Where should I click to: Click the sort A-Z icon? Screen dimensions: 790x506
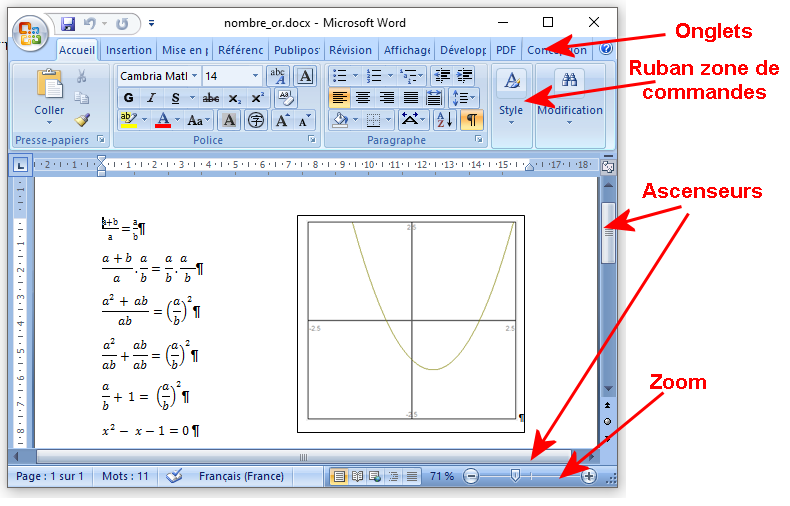coord(445,120)
